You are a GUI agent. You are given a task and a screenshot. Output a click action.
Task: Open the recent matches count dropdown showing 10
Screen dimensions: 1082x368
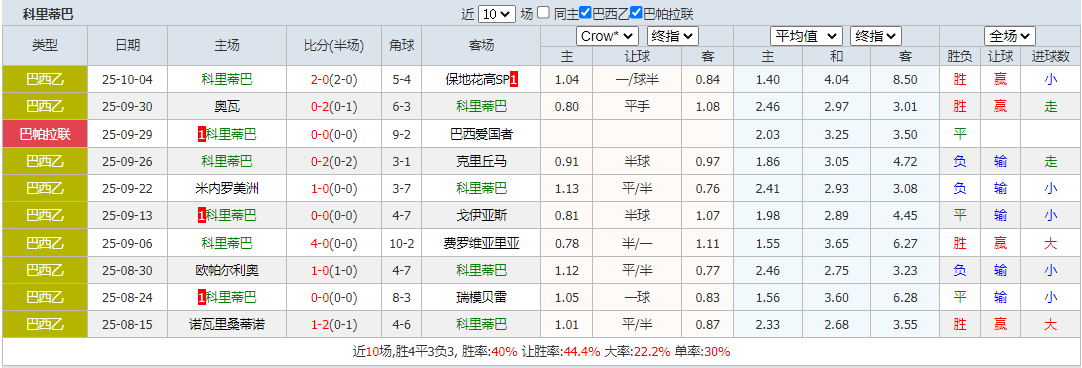(x=496, y=13)
